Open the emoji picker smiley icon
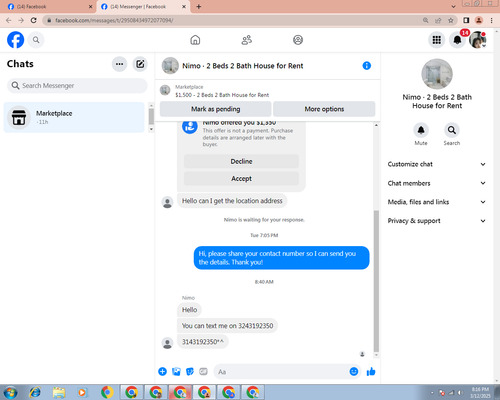Viewport: 500px width, 400px height. click(354, 371)
